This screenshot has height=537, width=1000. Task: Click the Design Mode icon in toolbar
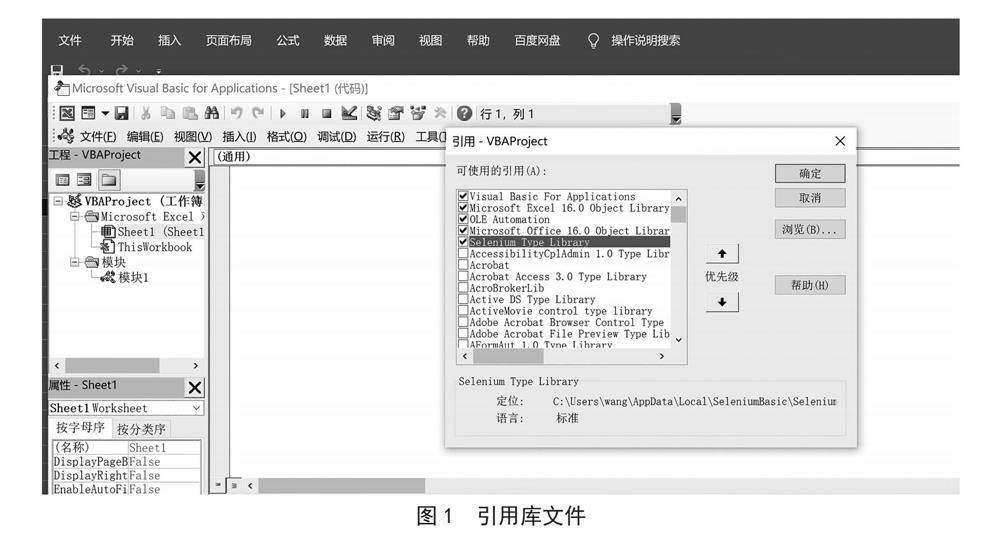349,114
